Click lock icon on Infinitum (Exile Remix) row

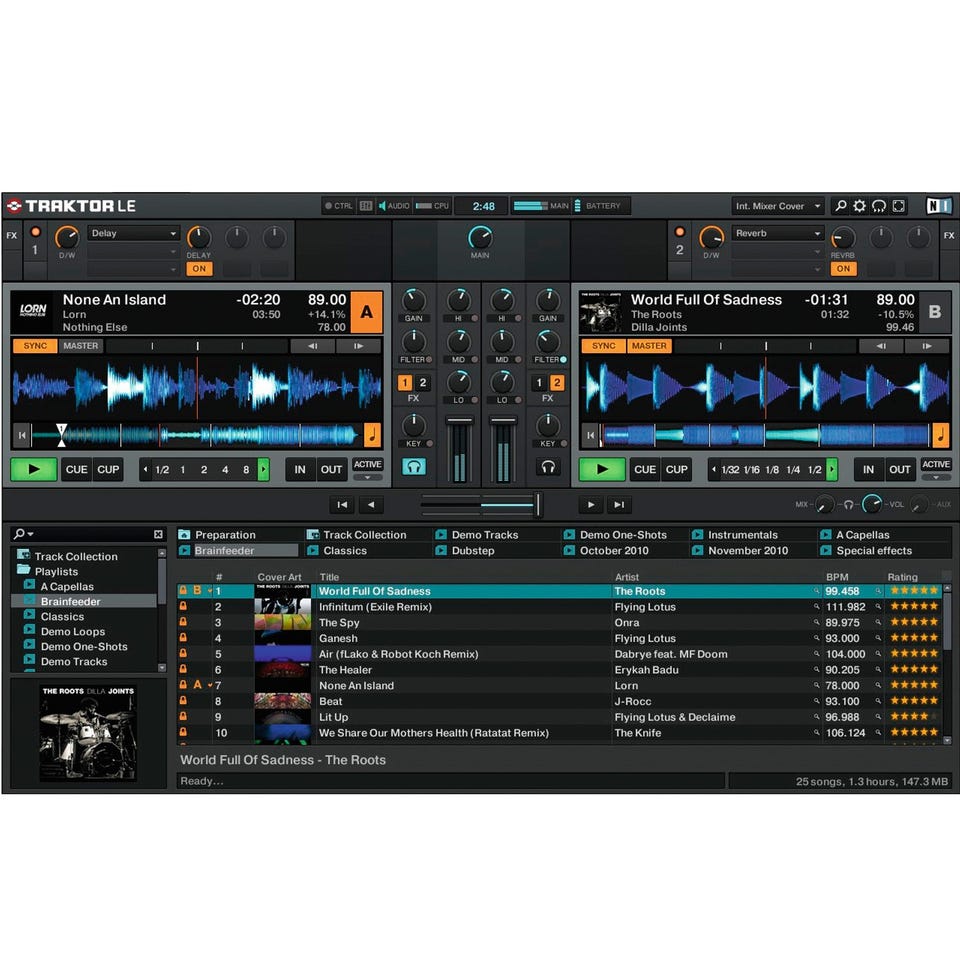click(182, 606)
